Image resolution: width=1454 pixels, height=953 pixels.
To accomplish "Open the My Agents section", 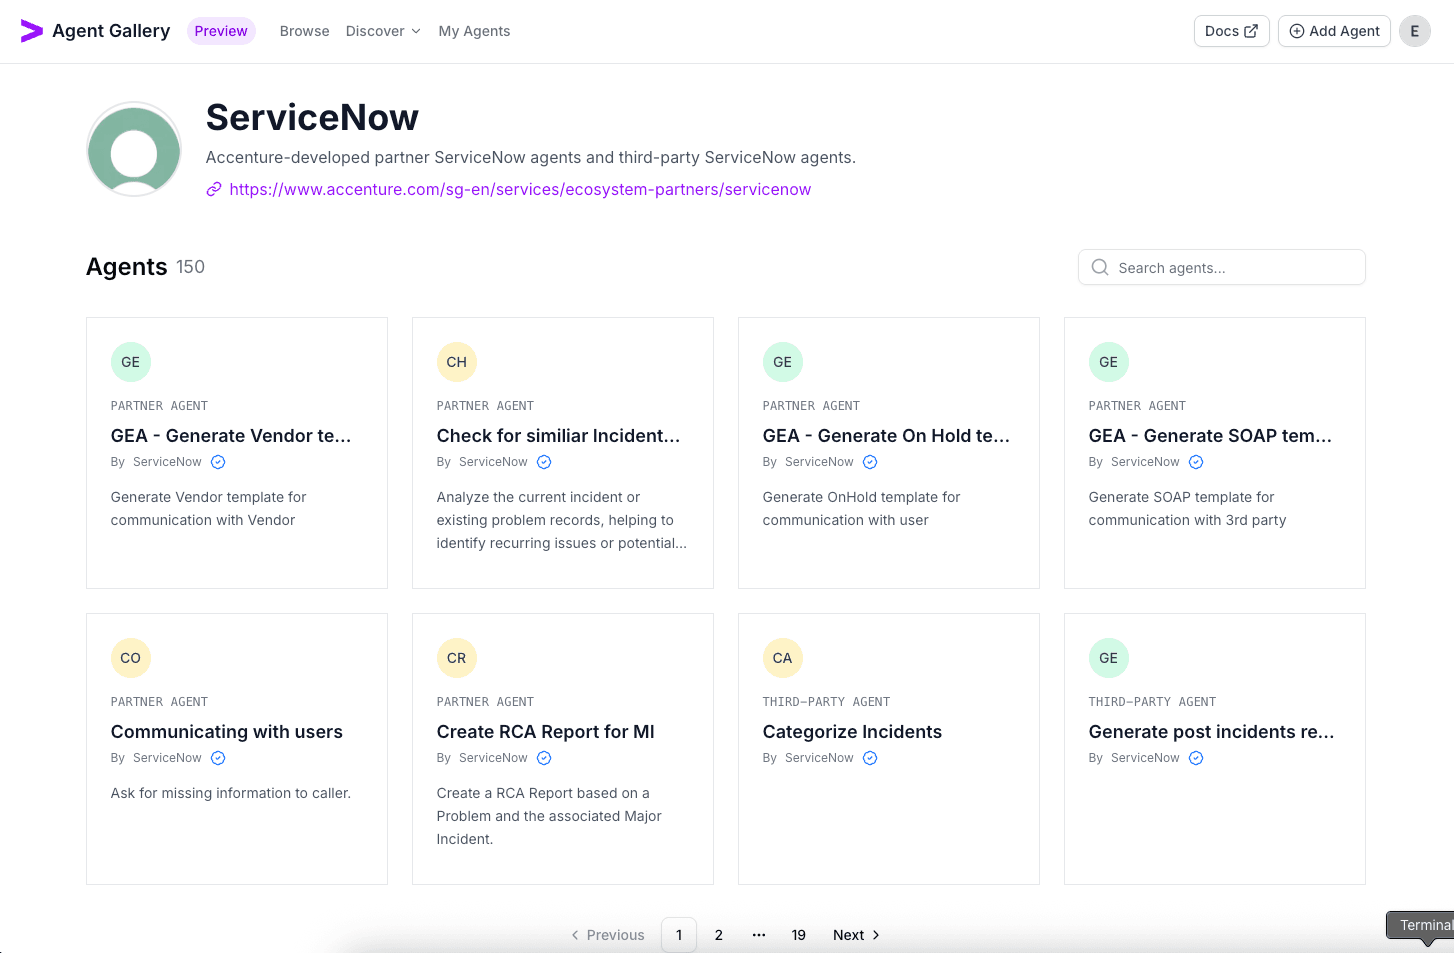I will click(x=474, y=31).
